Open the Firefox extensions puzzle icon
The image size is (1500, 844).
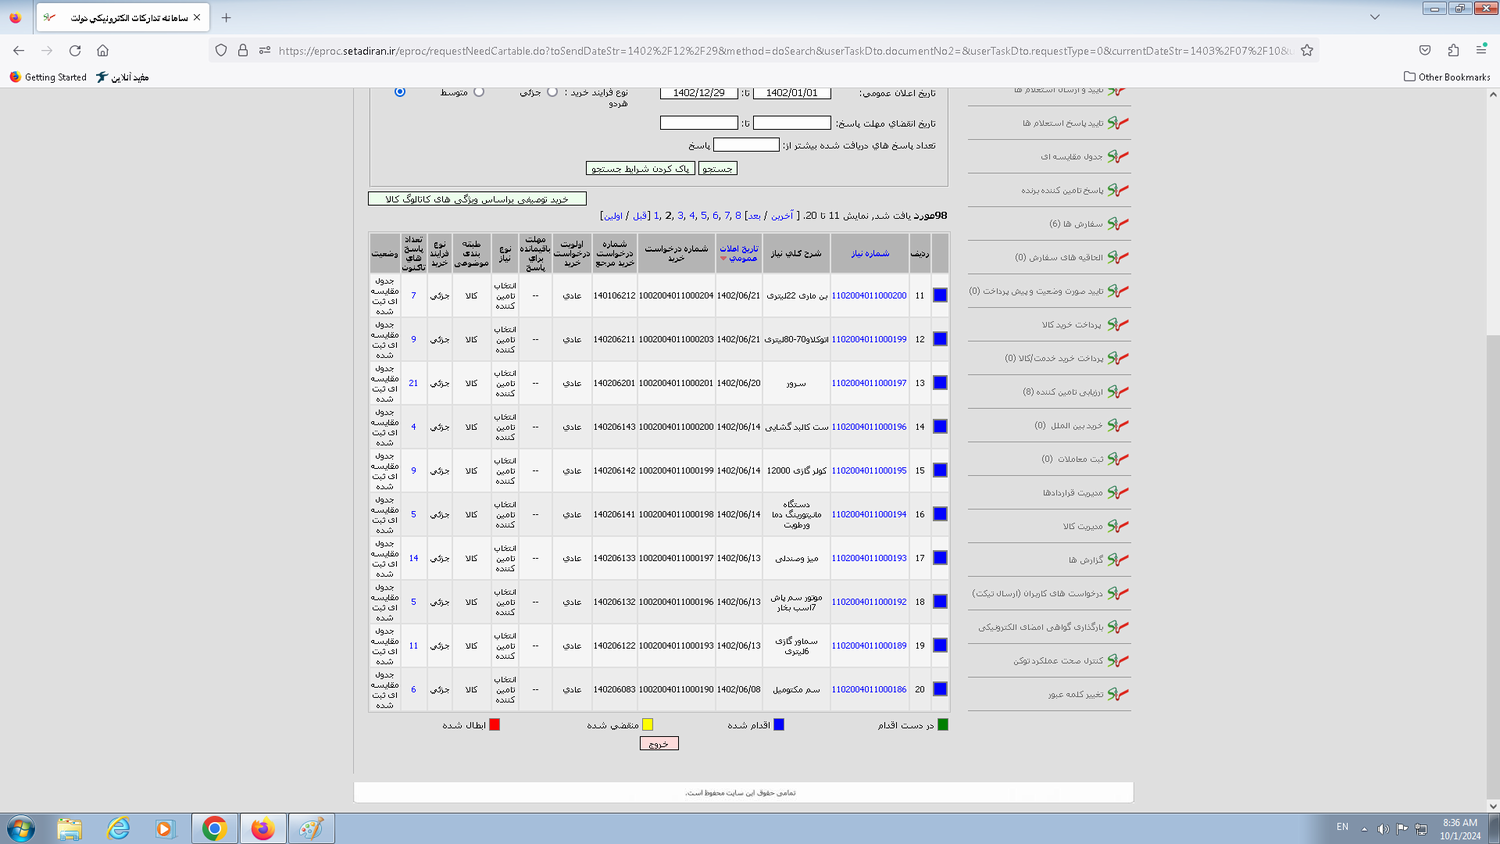click(x=1453, y=50)
